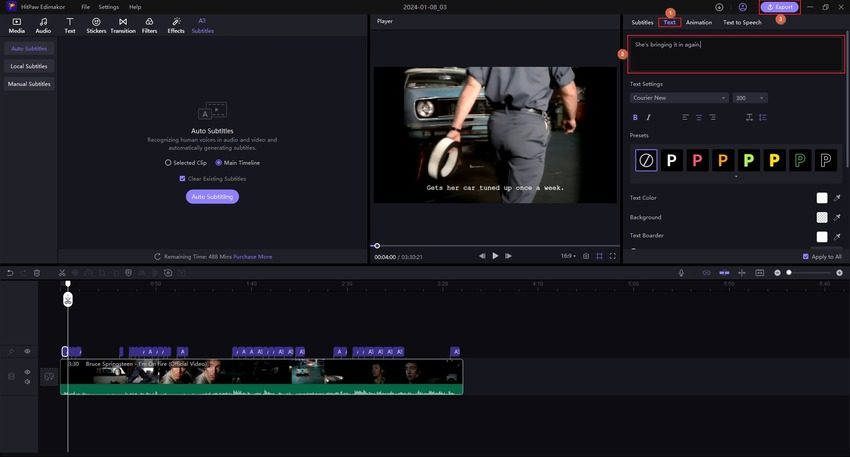Click the undo arrow in timeline toolbar

[x=10, y=273]
